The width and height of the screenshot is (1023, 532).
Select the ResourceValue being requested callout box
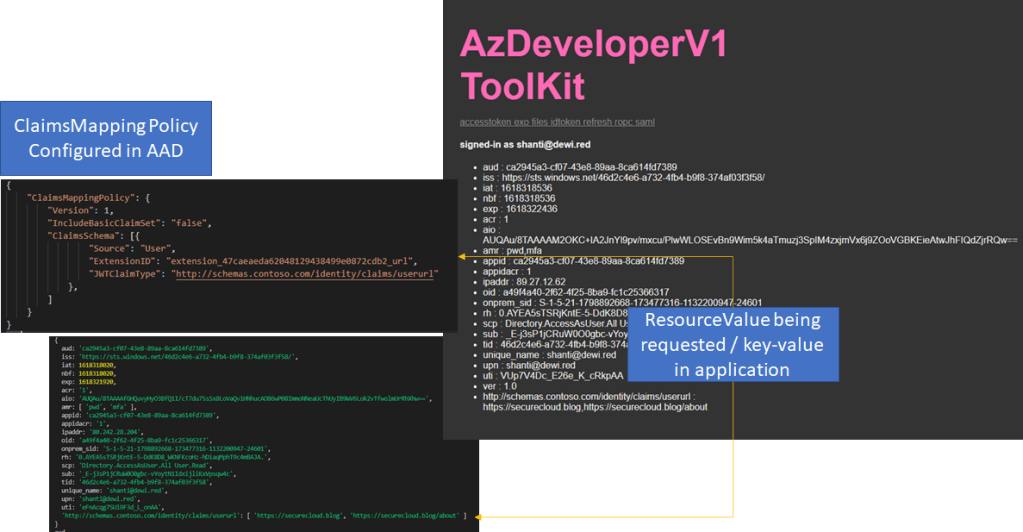tap(732, 344)
